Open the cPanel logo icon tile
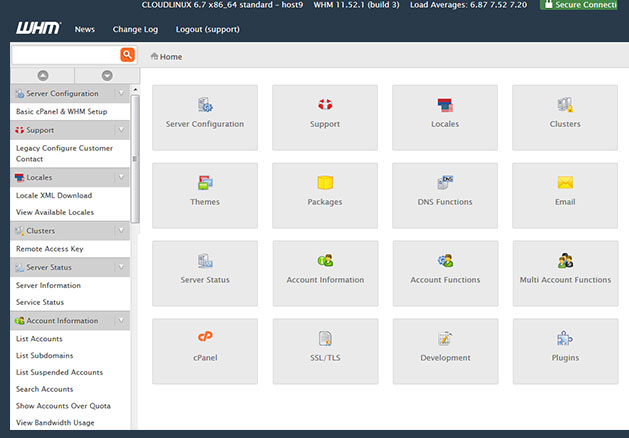This screenshot has height=438, width=629. pyautogui.click(x=205, y=345)
